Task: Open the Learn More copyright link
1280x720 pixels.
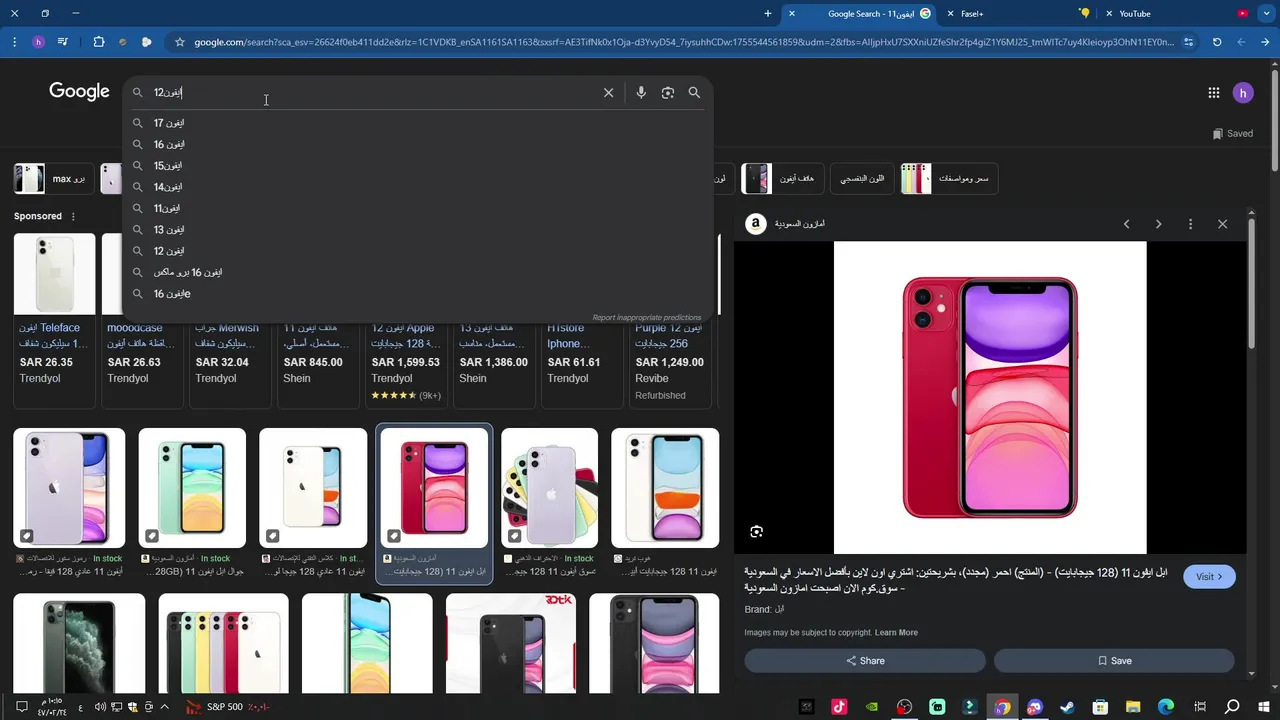Action: [x=896, y=633]
